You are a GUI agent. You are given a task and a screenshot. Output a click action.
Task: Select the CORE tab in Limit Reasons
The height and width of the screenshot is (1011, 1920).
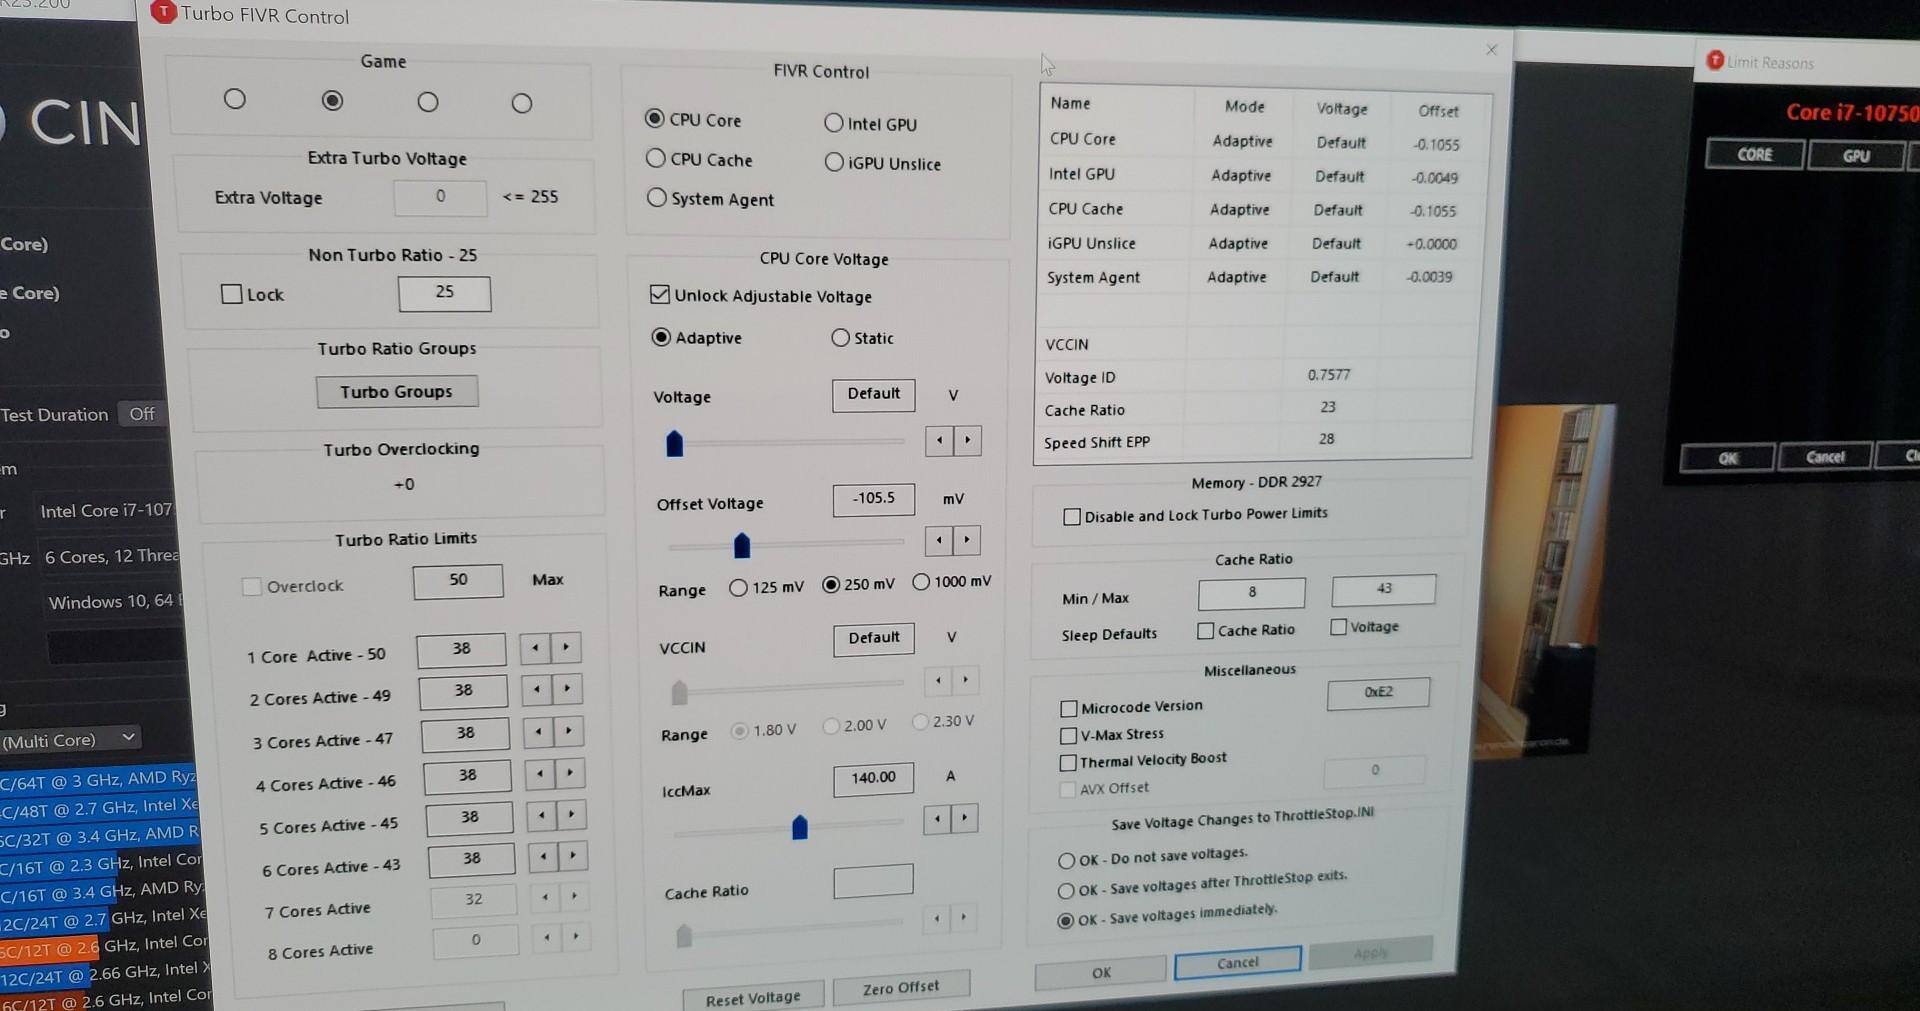click(x=1754, y=155)
